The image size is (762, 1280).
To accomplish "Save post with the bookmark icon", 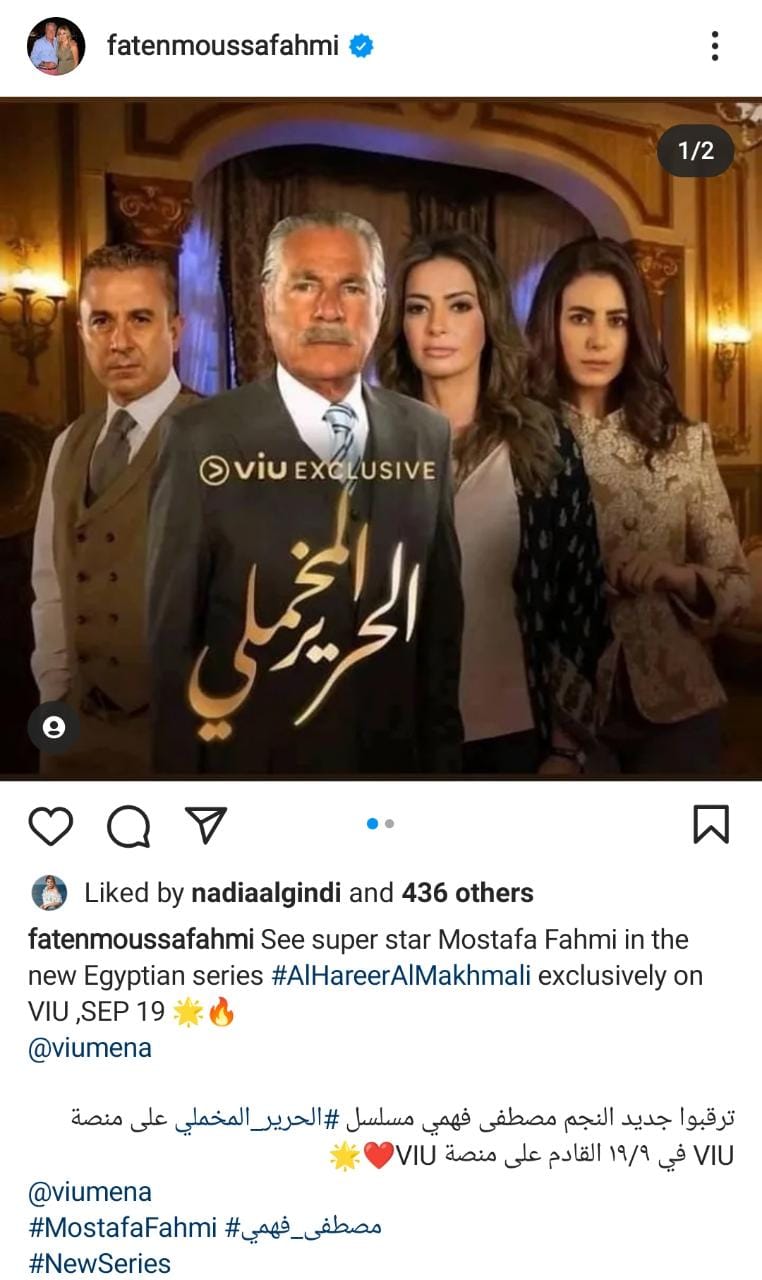I will [x=711, y=825].
